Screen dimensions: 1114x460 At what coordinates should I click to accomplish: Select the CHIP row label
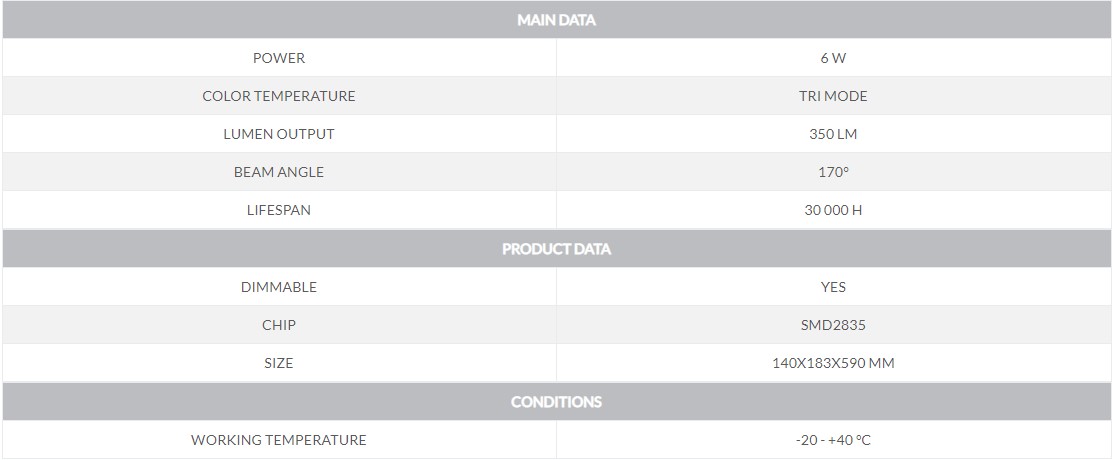pos(279,325)
